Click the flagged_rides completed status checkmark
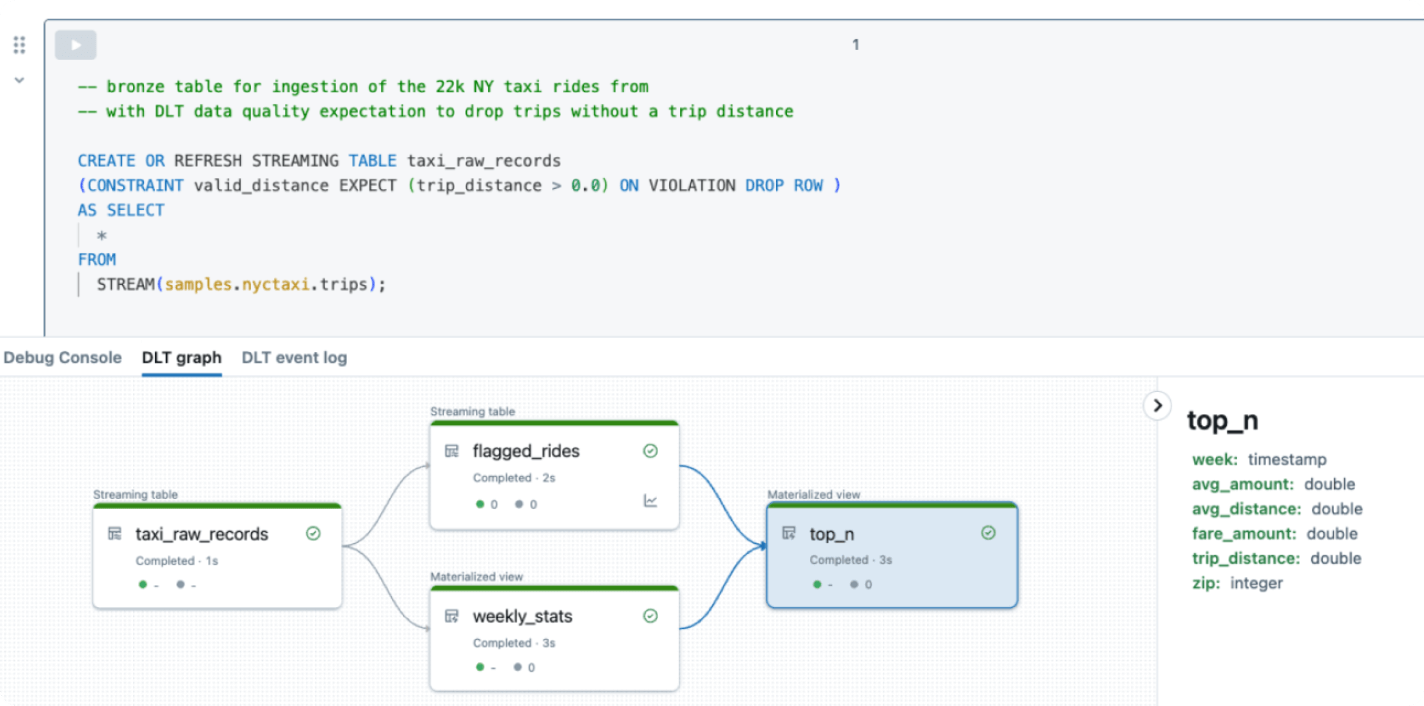Viewport: 1424px width, 706px height. tap(650, 451)
